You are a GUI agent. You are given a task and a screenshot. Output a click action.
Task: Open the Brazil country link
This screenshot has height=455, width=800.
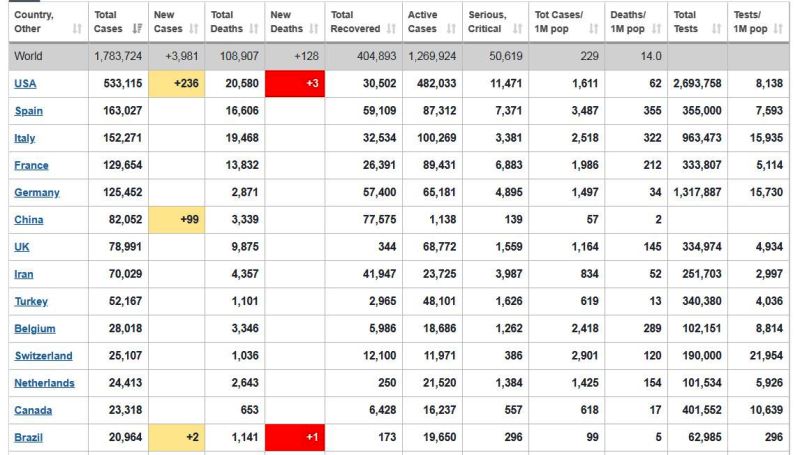pyautogui.click(x=28, y=437)
